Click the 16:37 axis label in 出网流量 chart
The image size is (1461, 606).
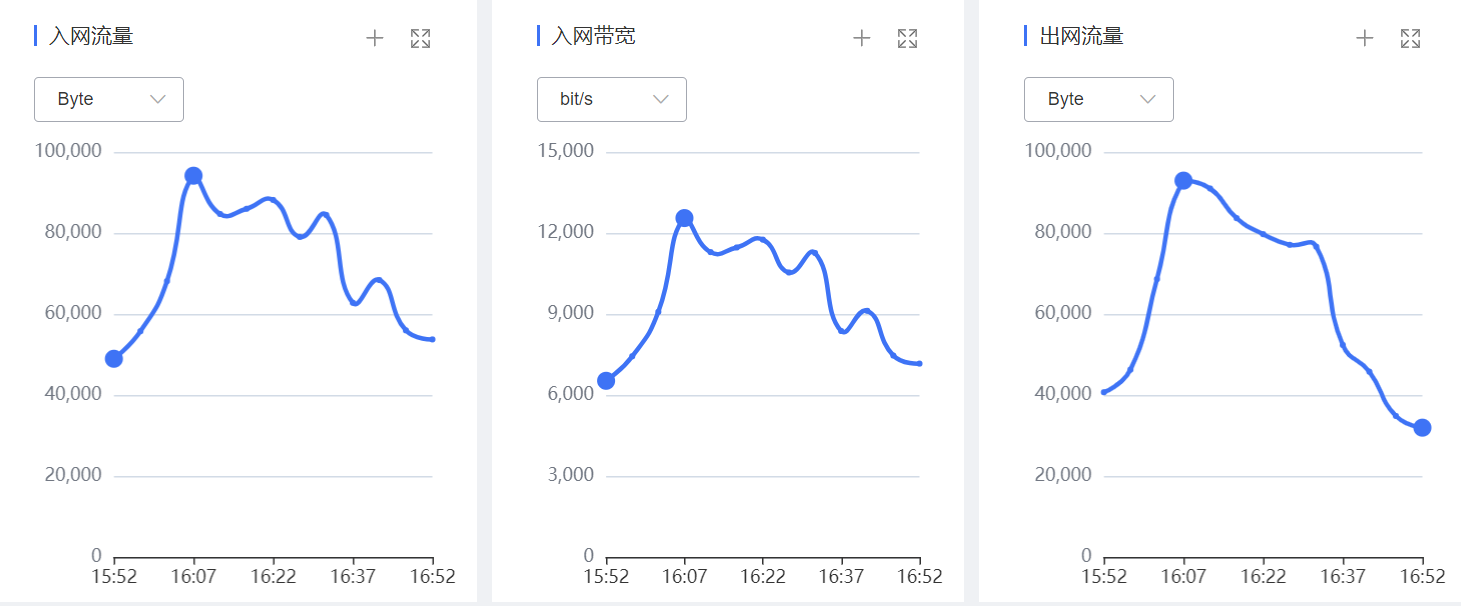(x=1342, y=577)
